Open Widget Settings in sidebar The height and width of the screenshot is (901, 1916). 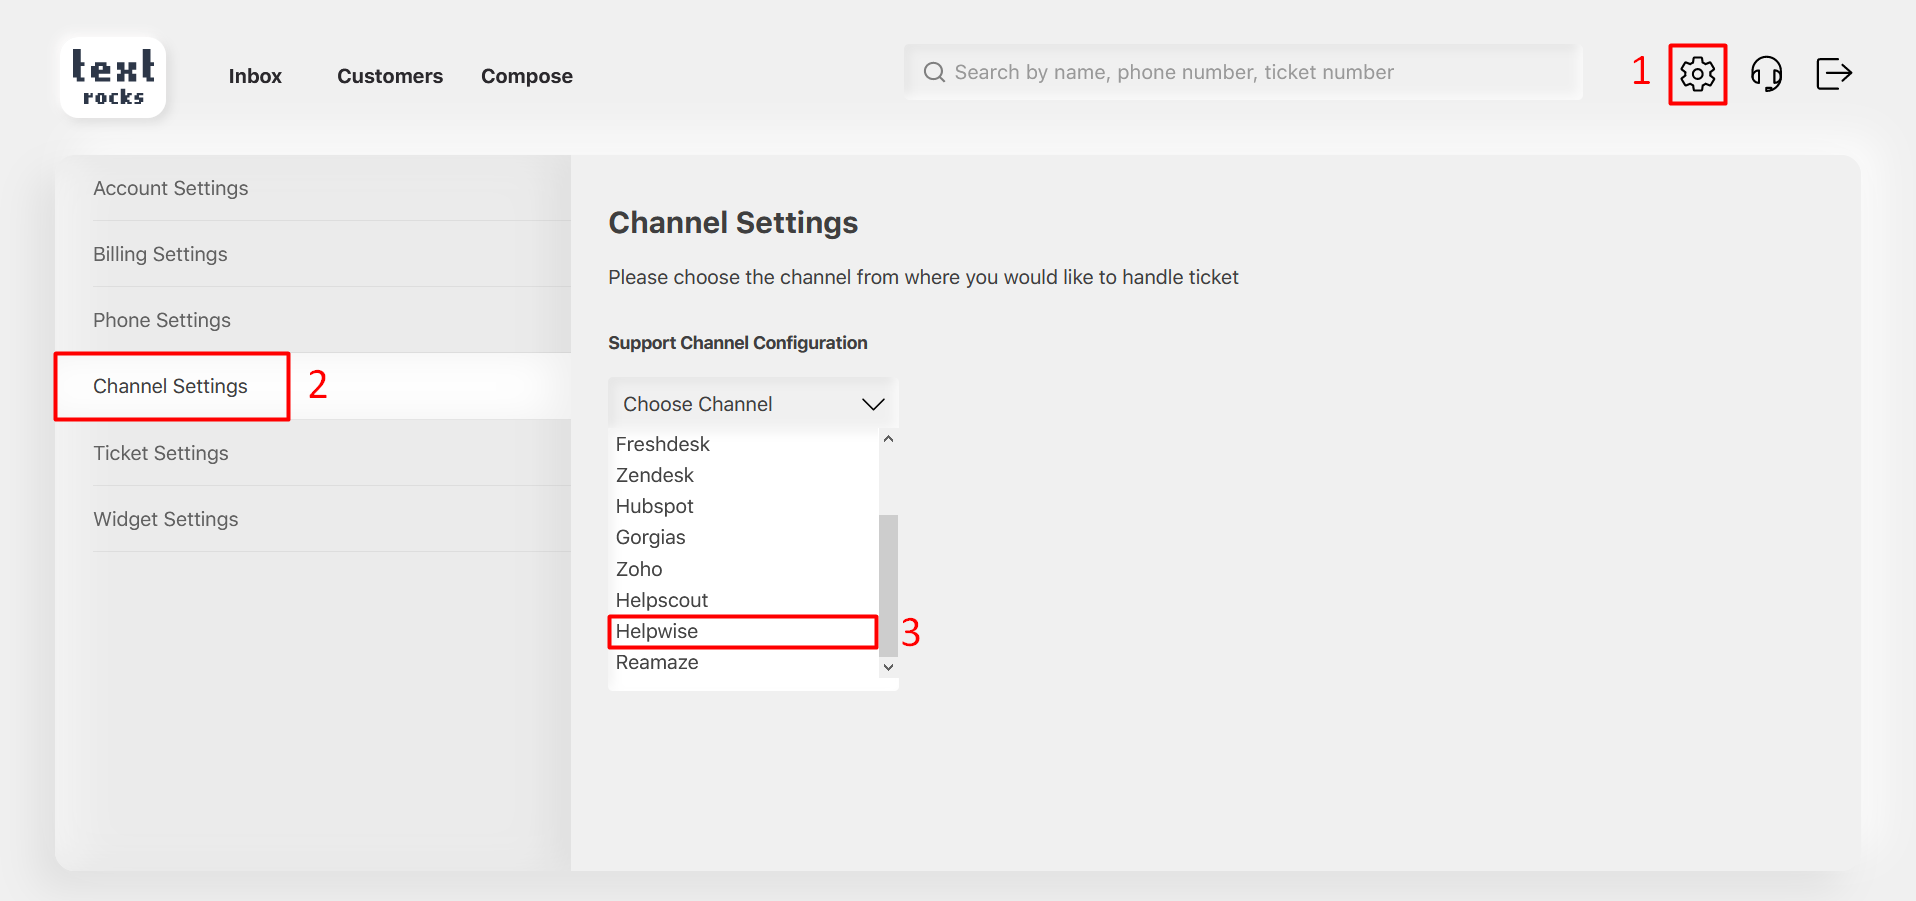166,519
